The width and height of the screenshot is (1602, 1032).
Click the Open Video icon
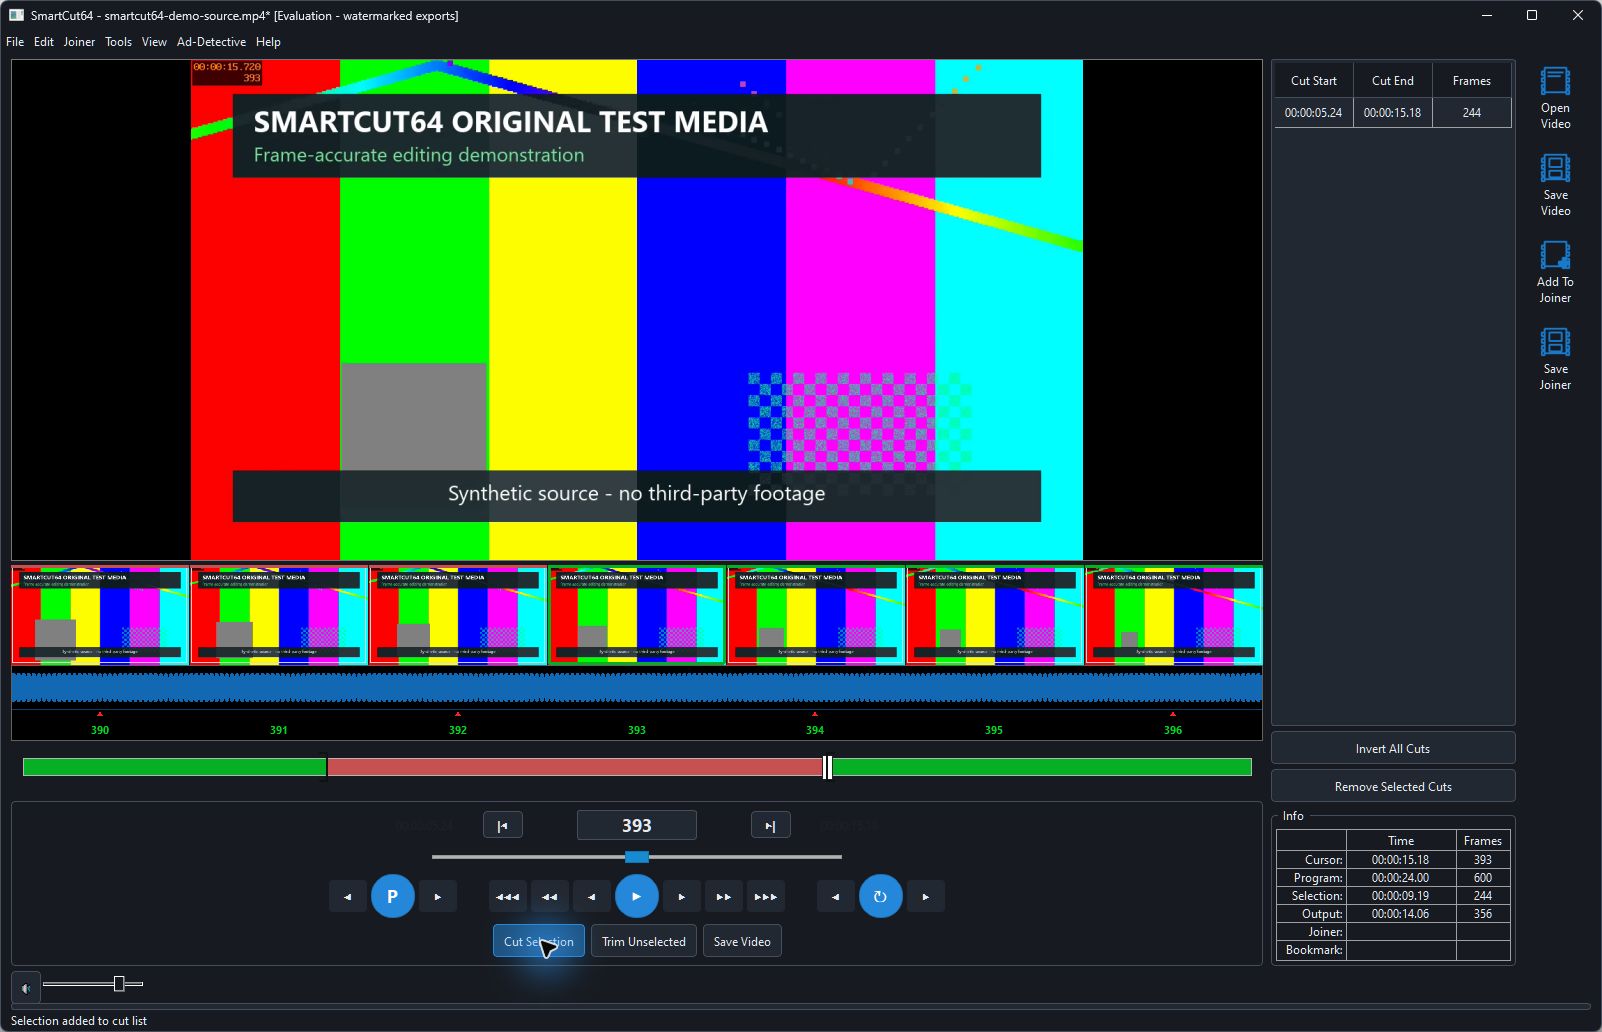tap(1555, 81)
